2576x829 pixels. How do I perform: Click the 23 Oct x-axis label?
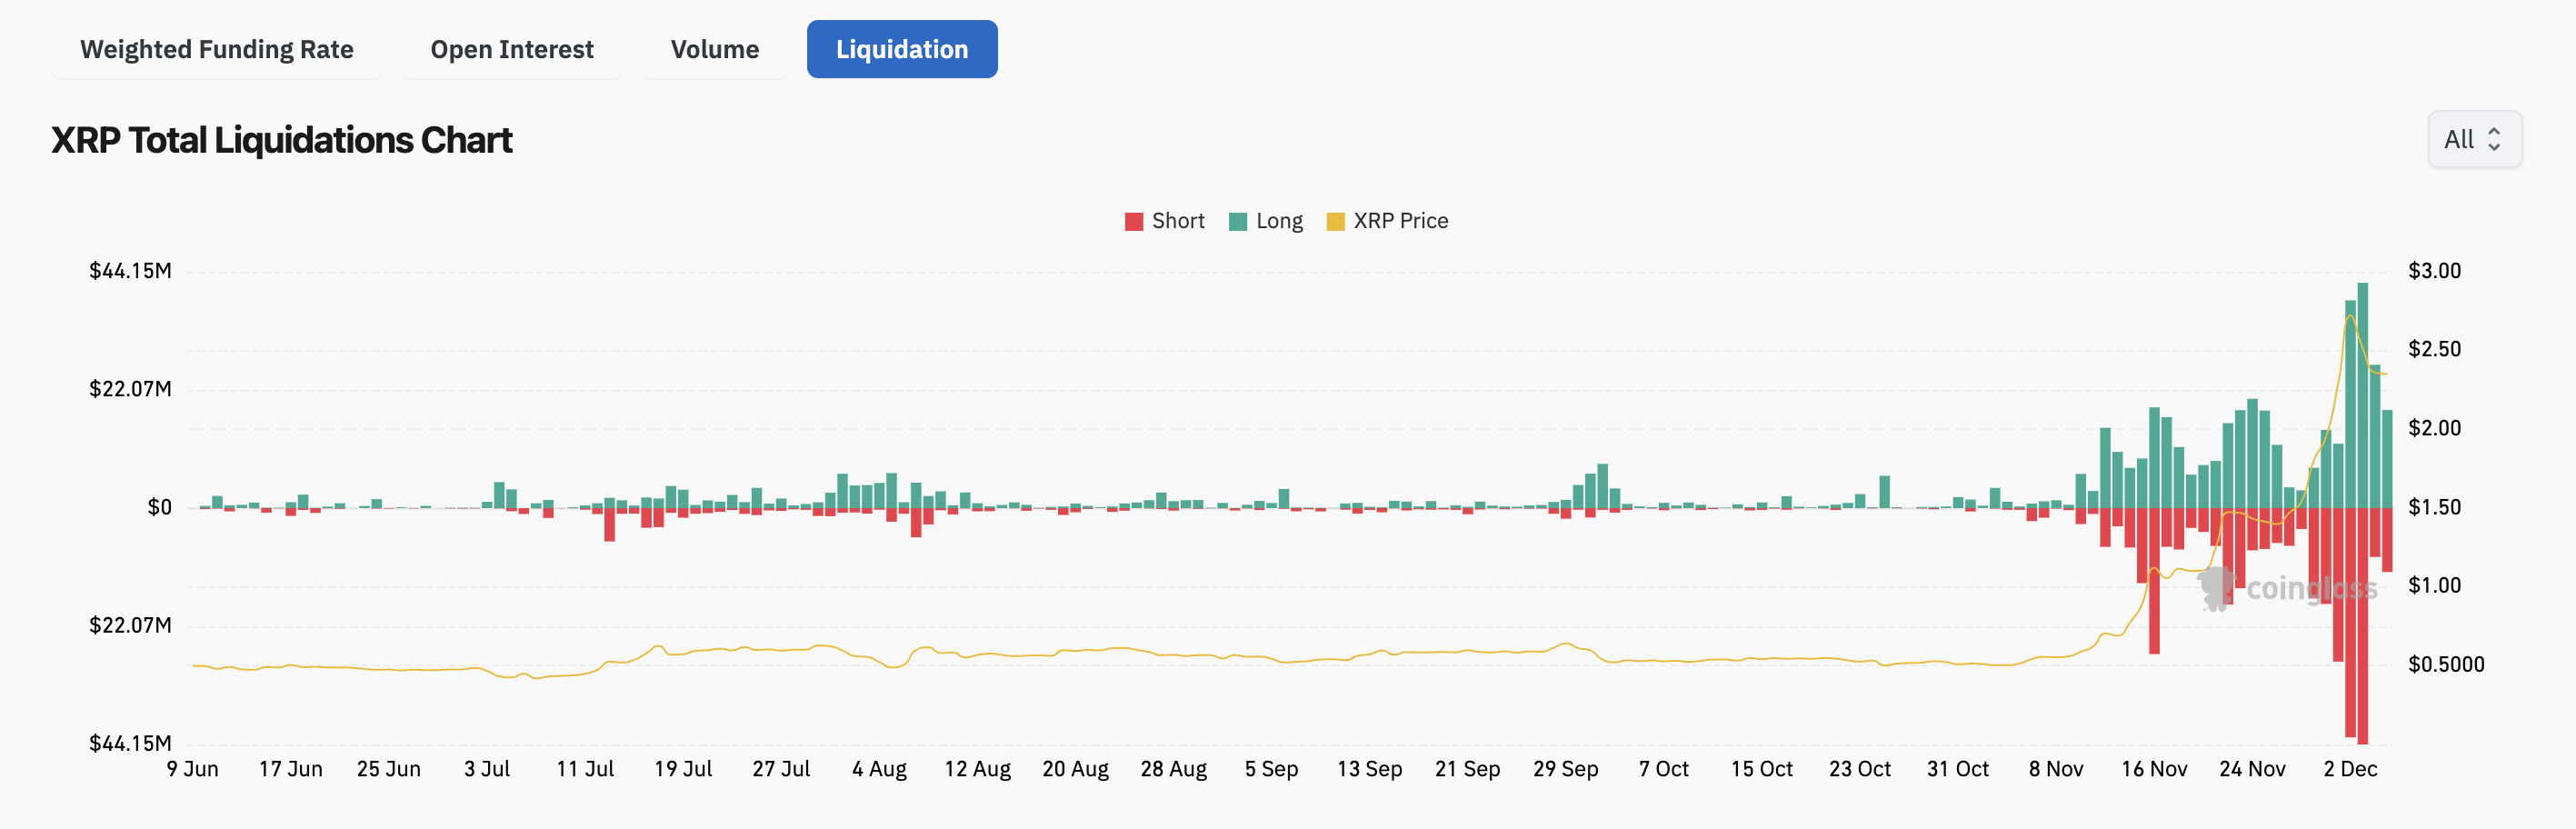click(1859, 769)
